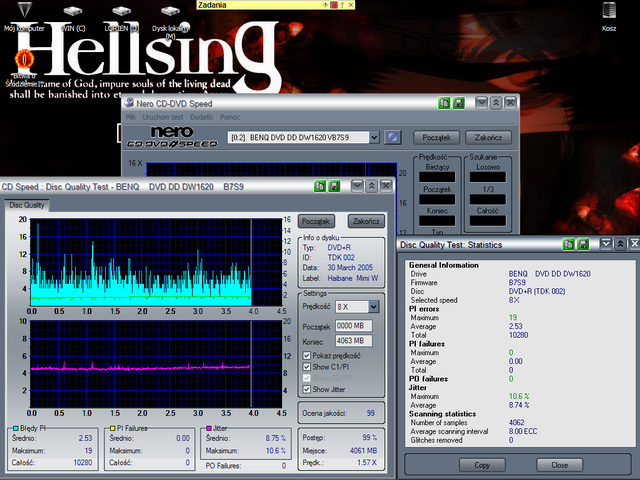Click the red square icon in Zadania bar
The width and height of the screenshot is (640, 480).
(334, 5)
